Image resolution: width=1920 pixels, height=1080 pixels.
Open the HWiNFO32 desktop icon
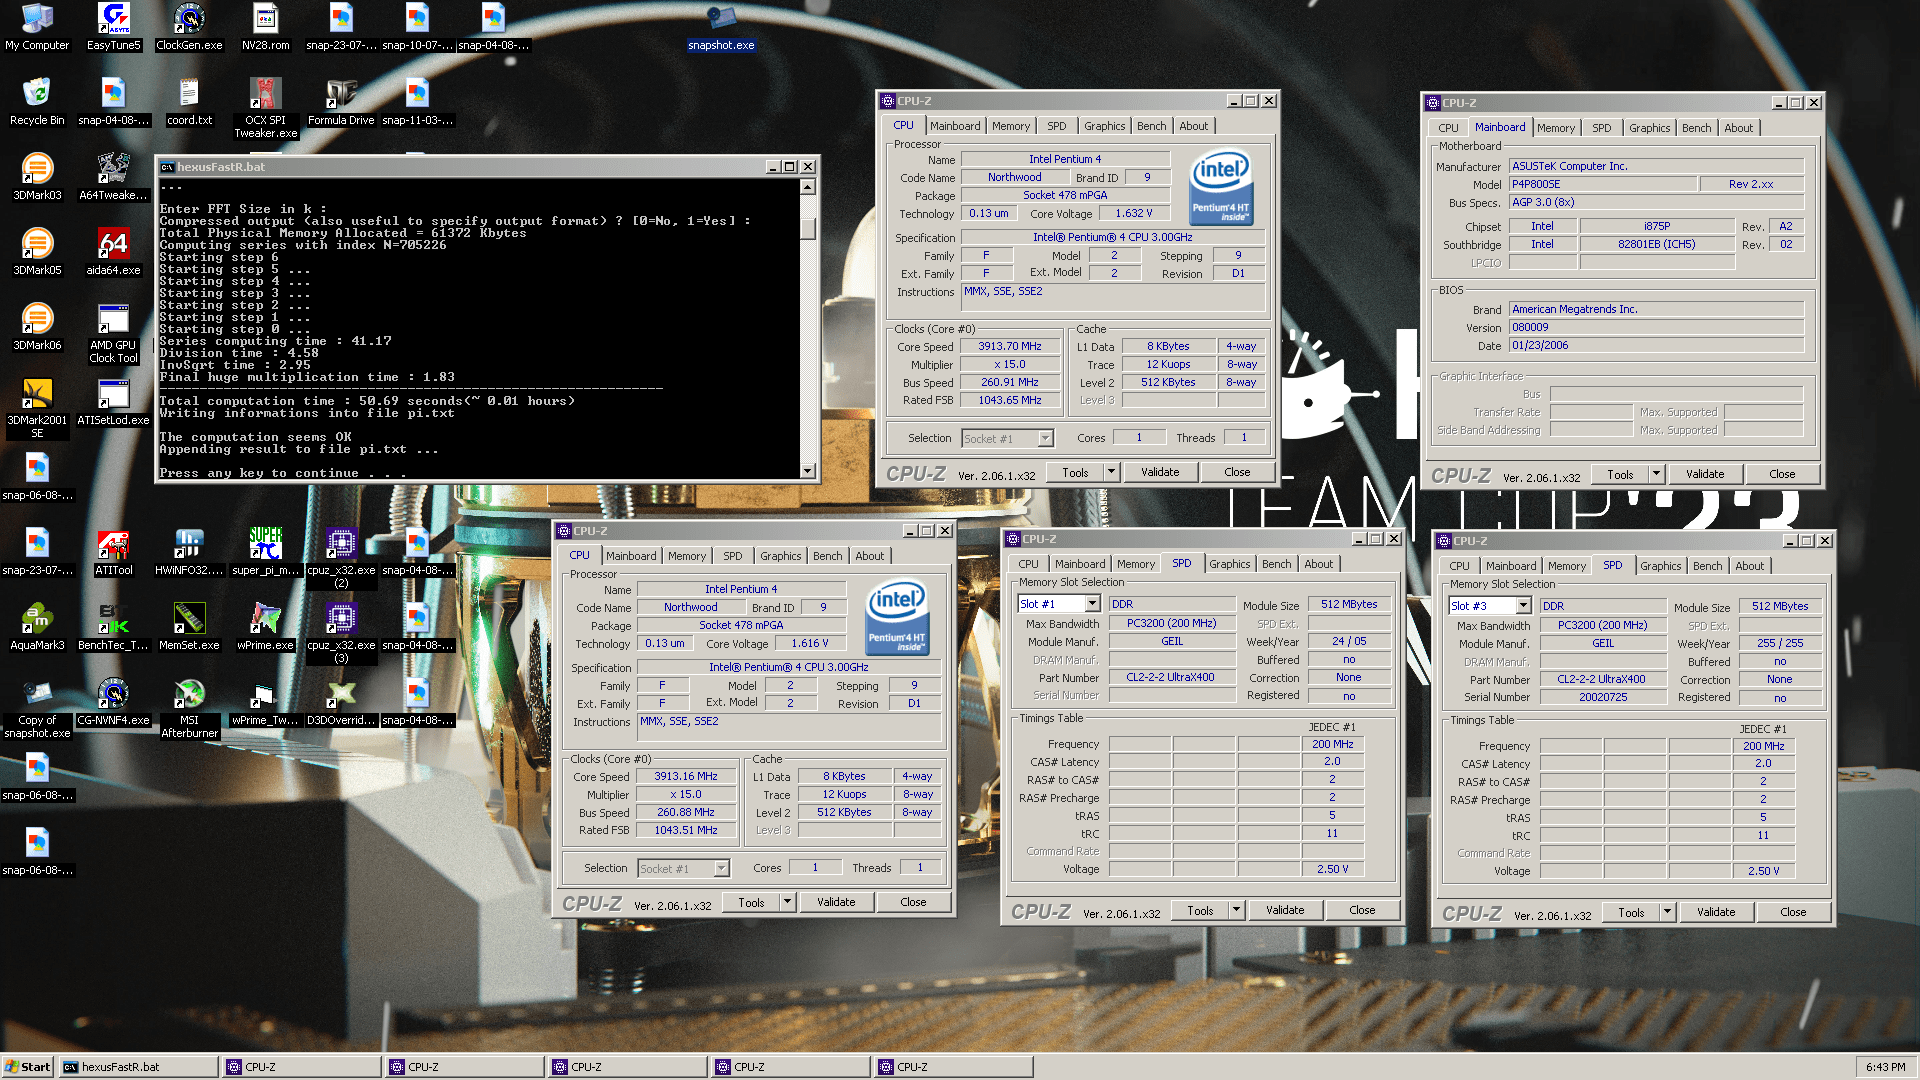[189, 552]
